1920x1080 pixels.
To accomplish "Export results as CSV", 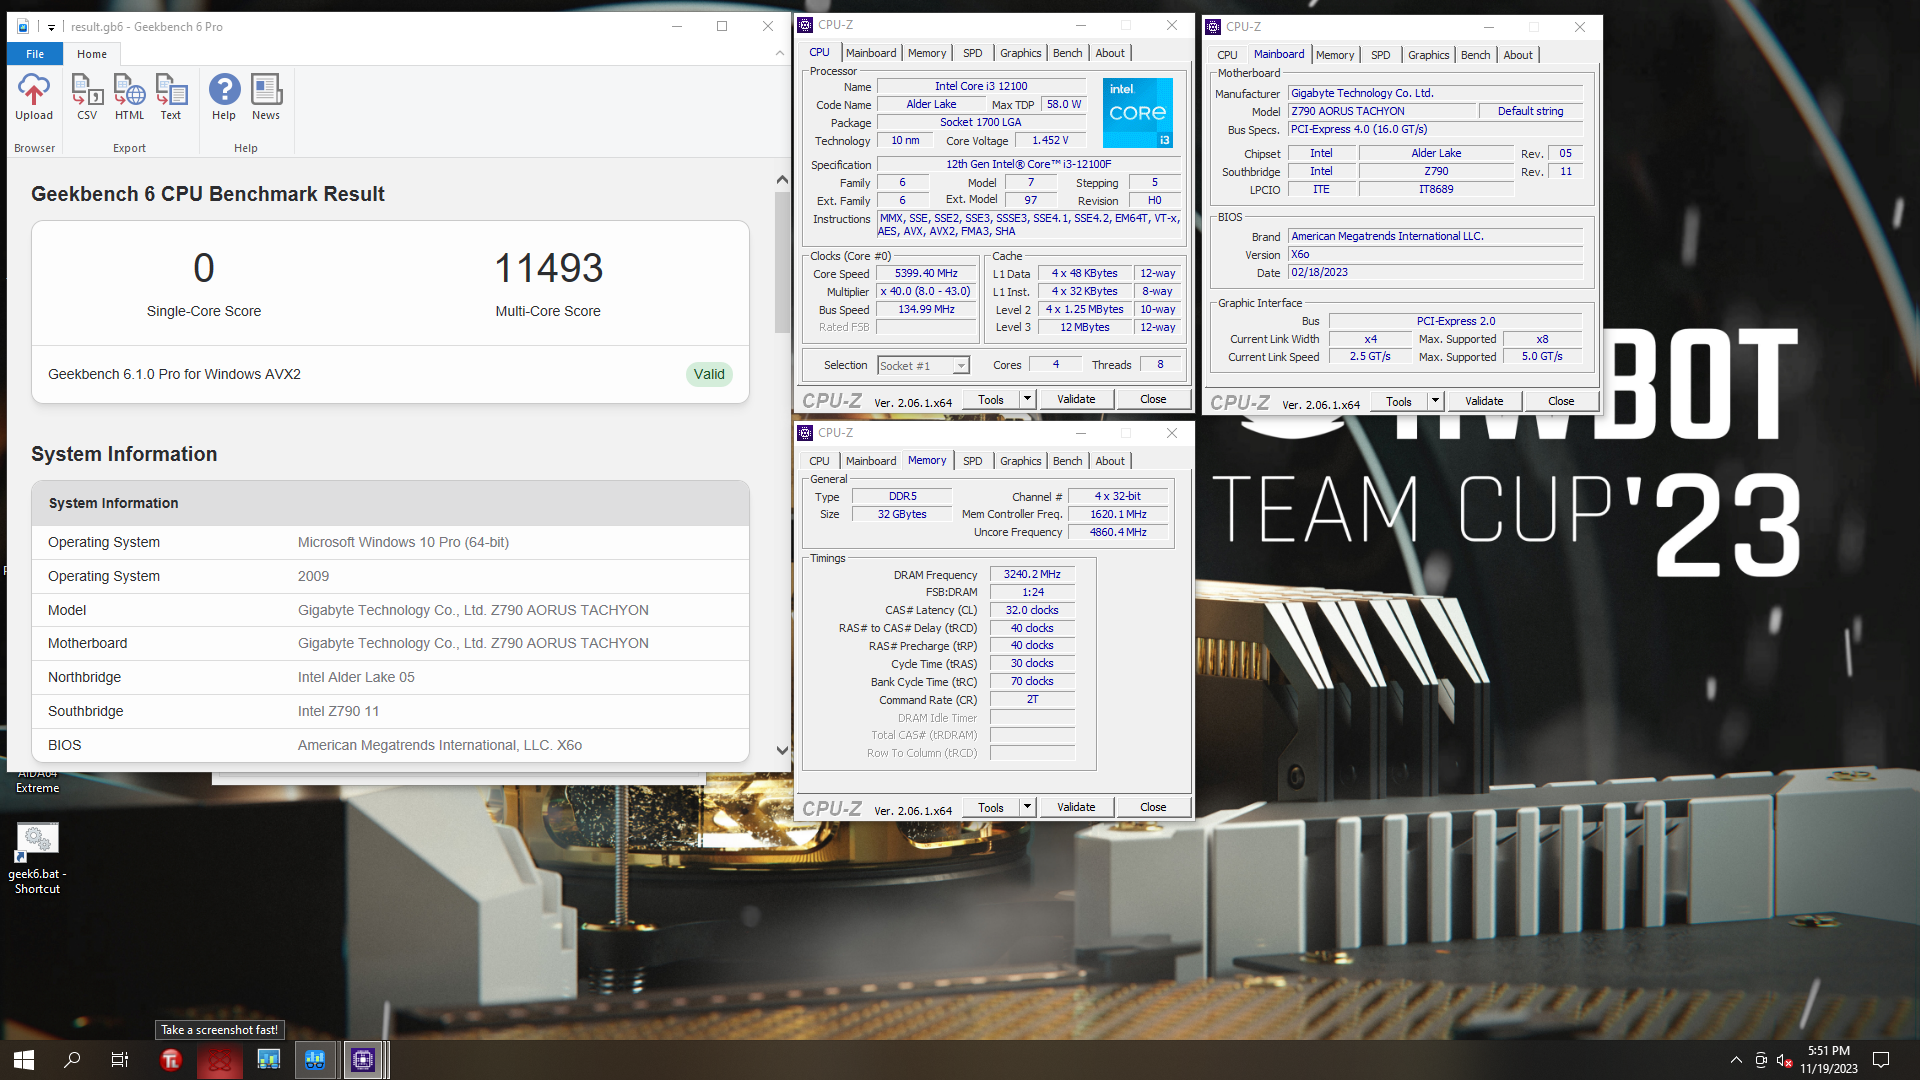I will point(87,98).
